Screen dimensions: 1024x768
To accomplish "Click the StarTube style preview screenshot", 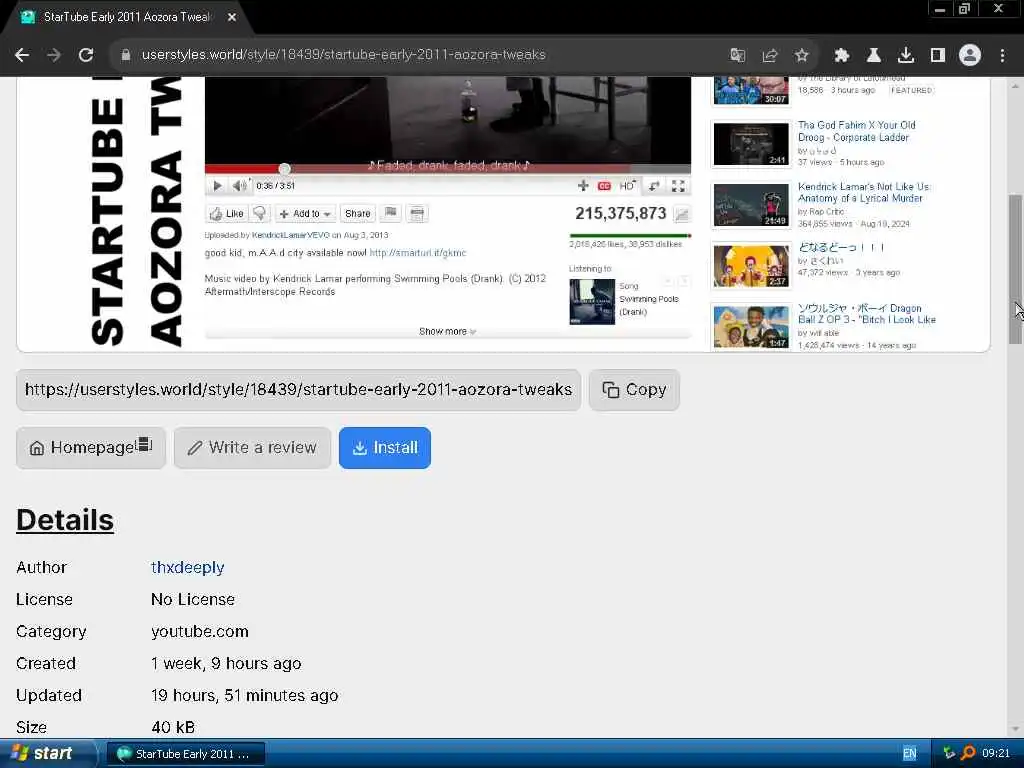I will (x=503, y=214).
